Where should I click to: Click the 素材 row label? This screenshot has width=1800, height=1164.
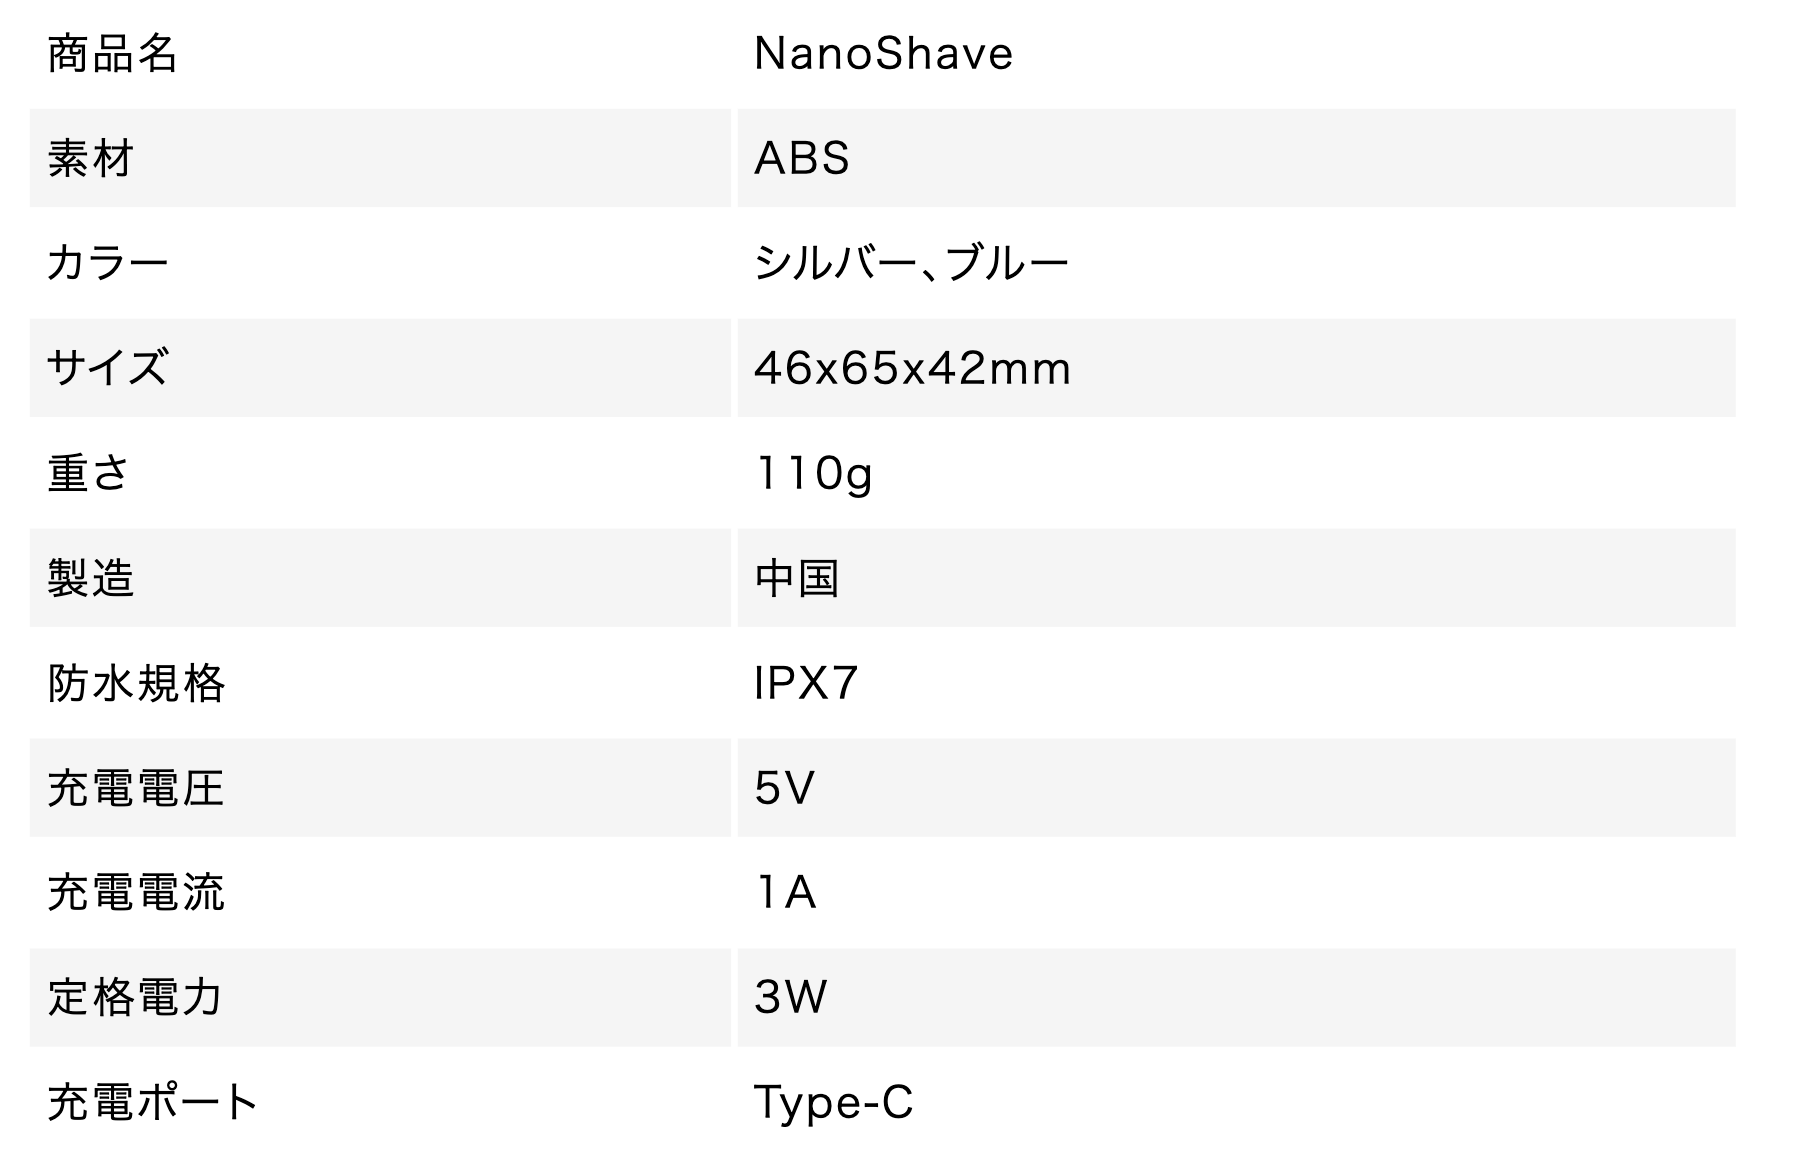[90, 158]
